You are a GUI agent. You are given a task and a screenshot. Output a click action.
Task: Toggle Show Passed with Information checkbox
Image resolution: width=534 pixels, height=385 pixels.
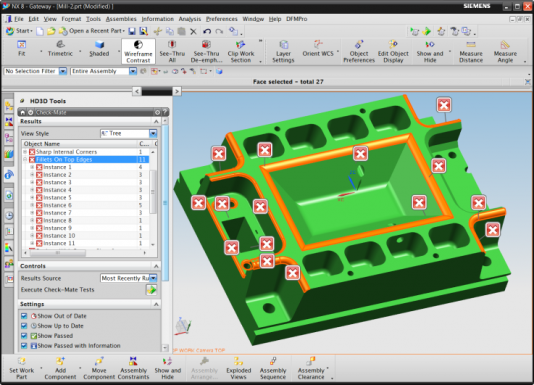[x=24, y=345]
